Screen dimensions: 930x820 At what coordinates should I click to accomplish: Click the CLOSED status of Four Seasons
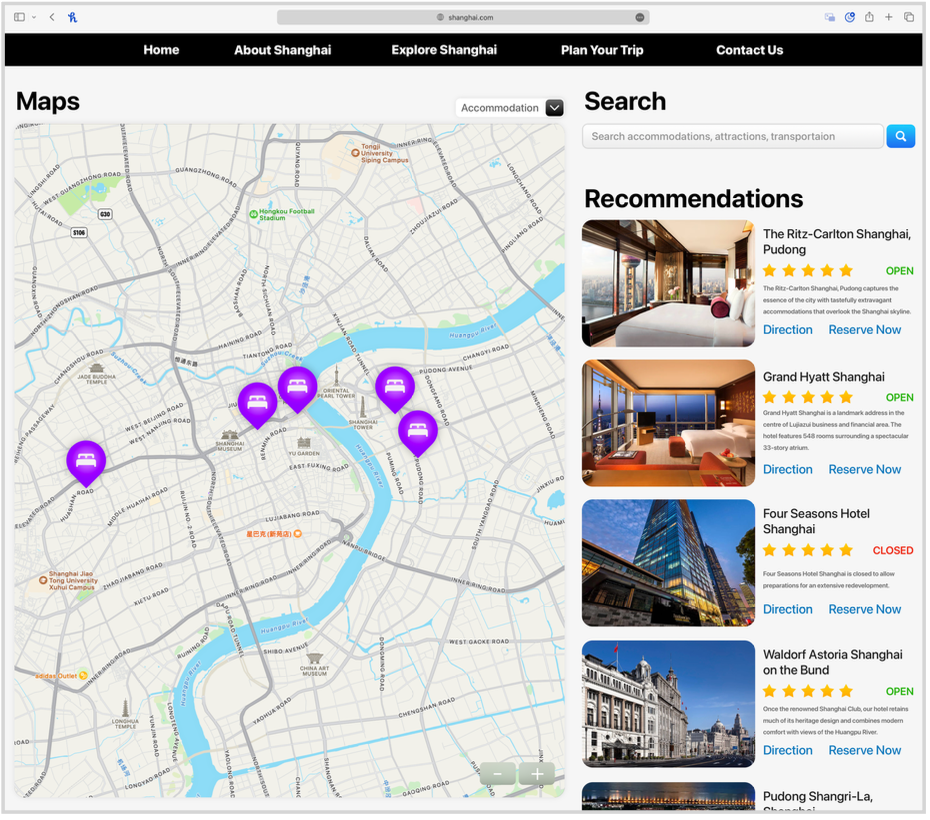(x=895, y=552)
